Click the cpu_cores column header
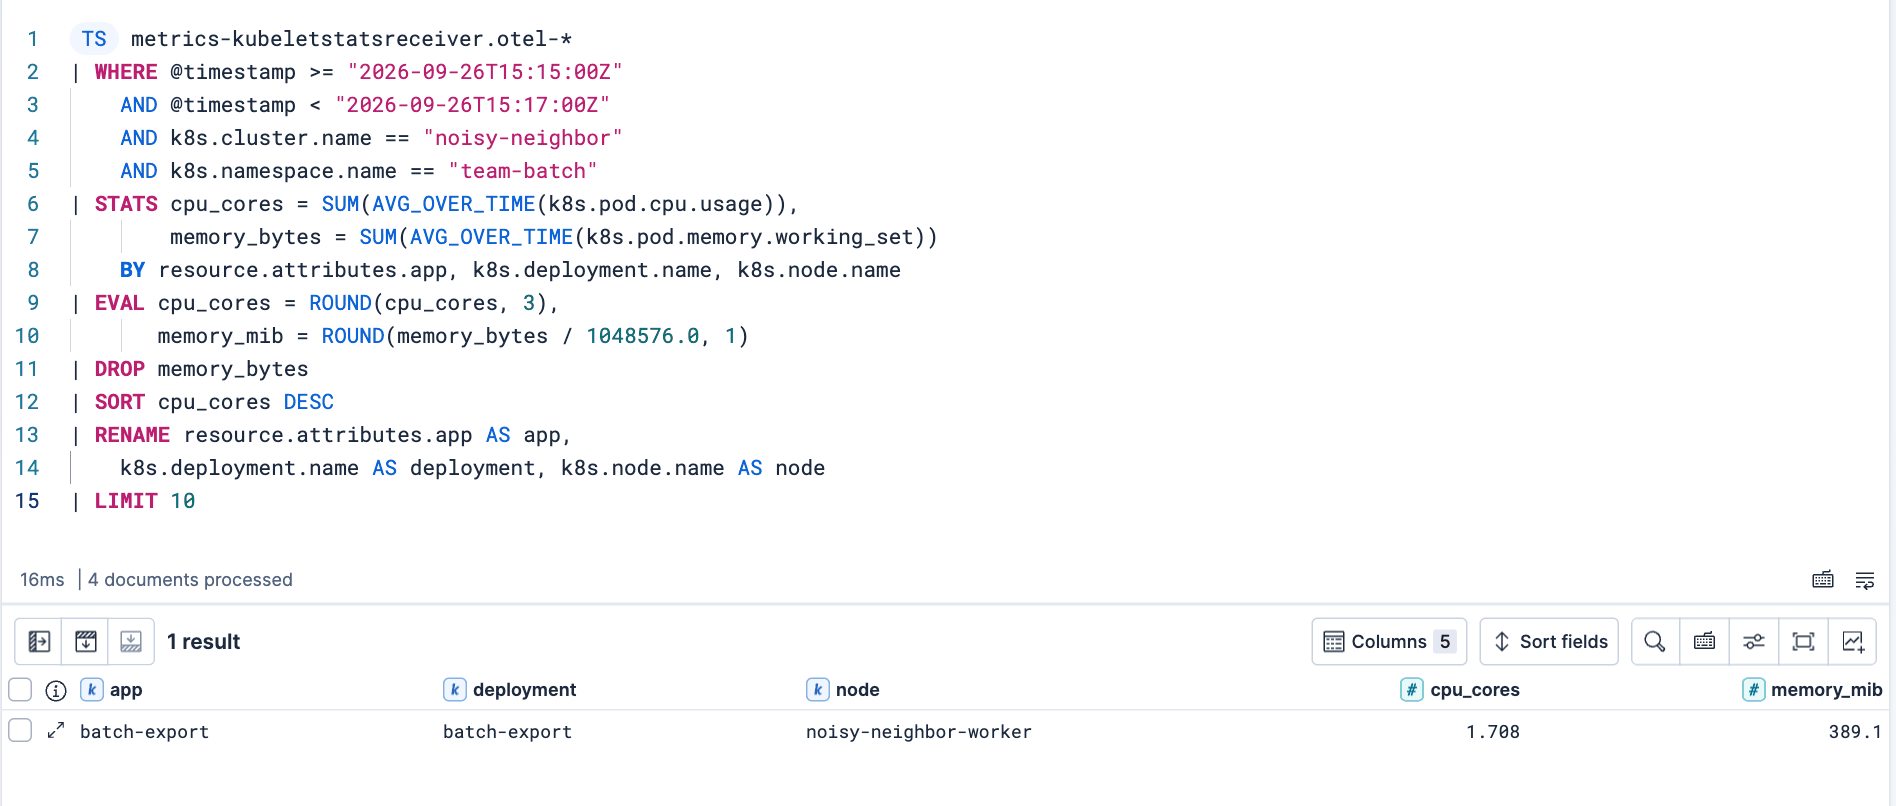 pyautogui.click(x=1475, y=690)
